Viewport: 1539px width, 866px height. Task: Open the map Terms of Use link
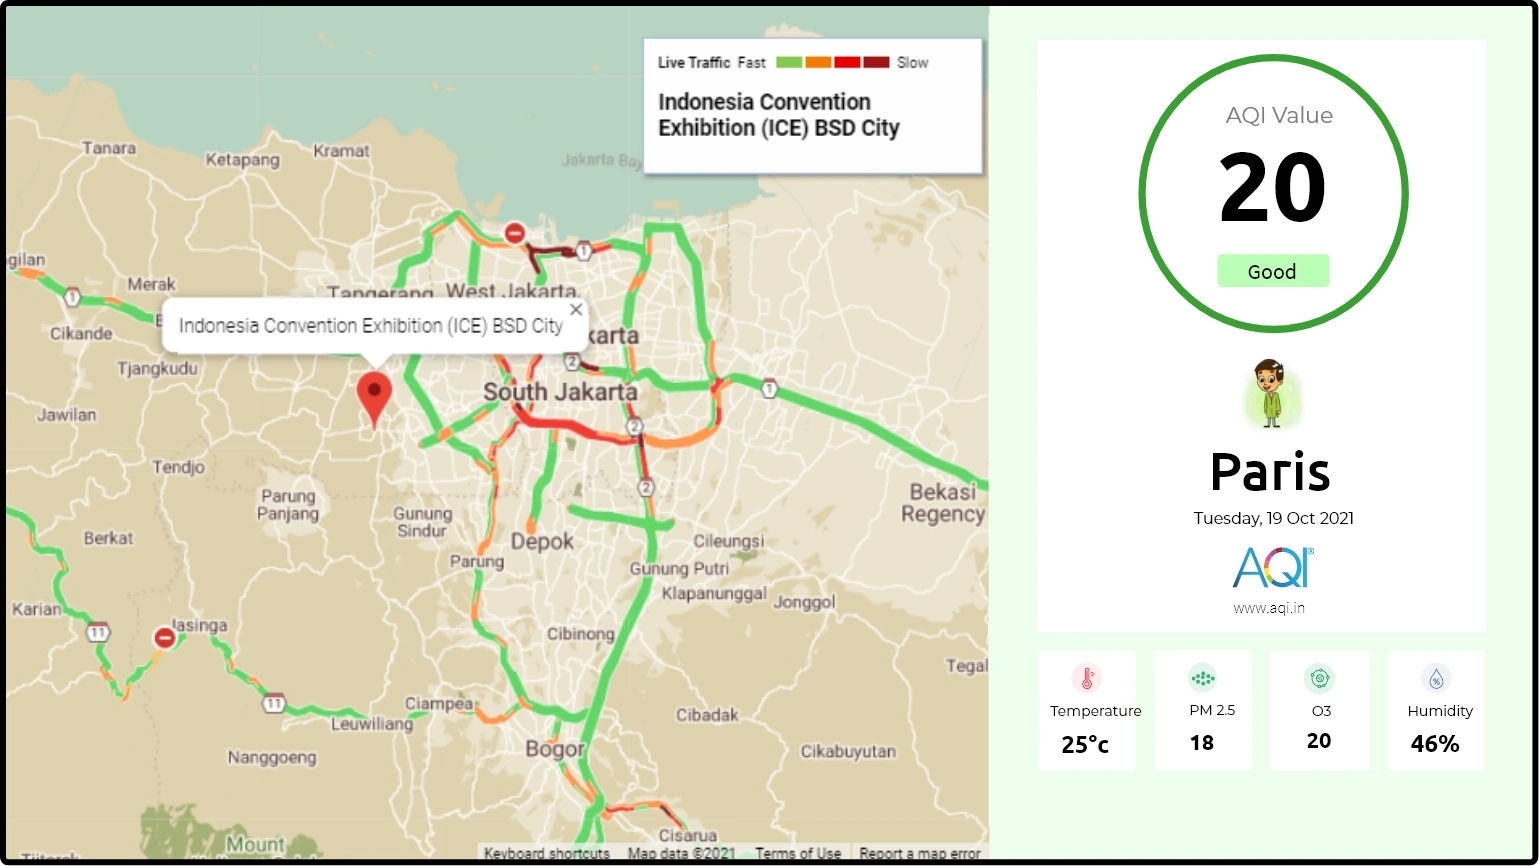tap(798, 854)
